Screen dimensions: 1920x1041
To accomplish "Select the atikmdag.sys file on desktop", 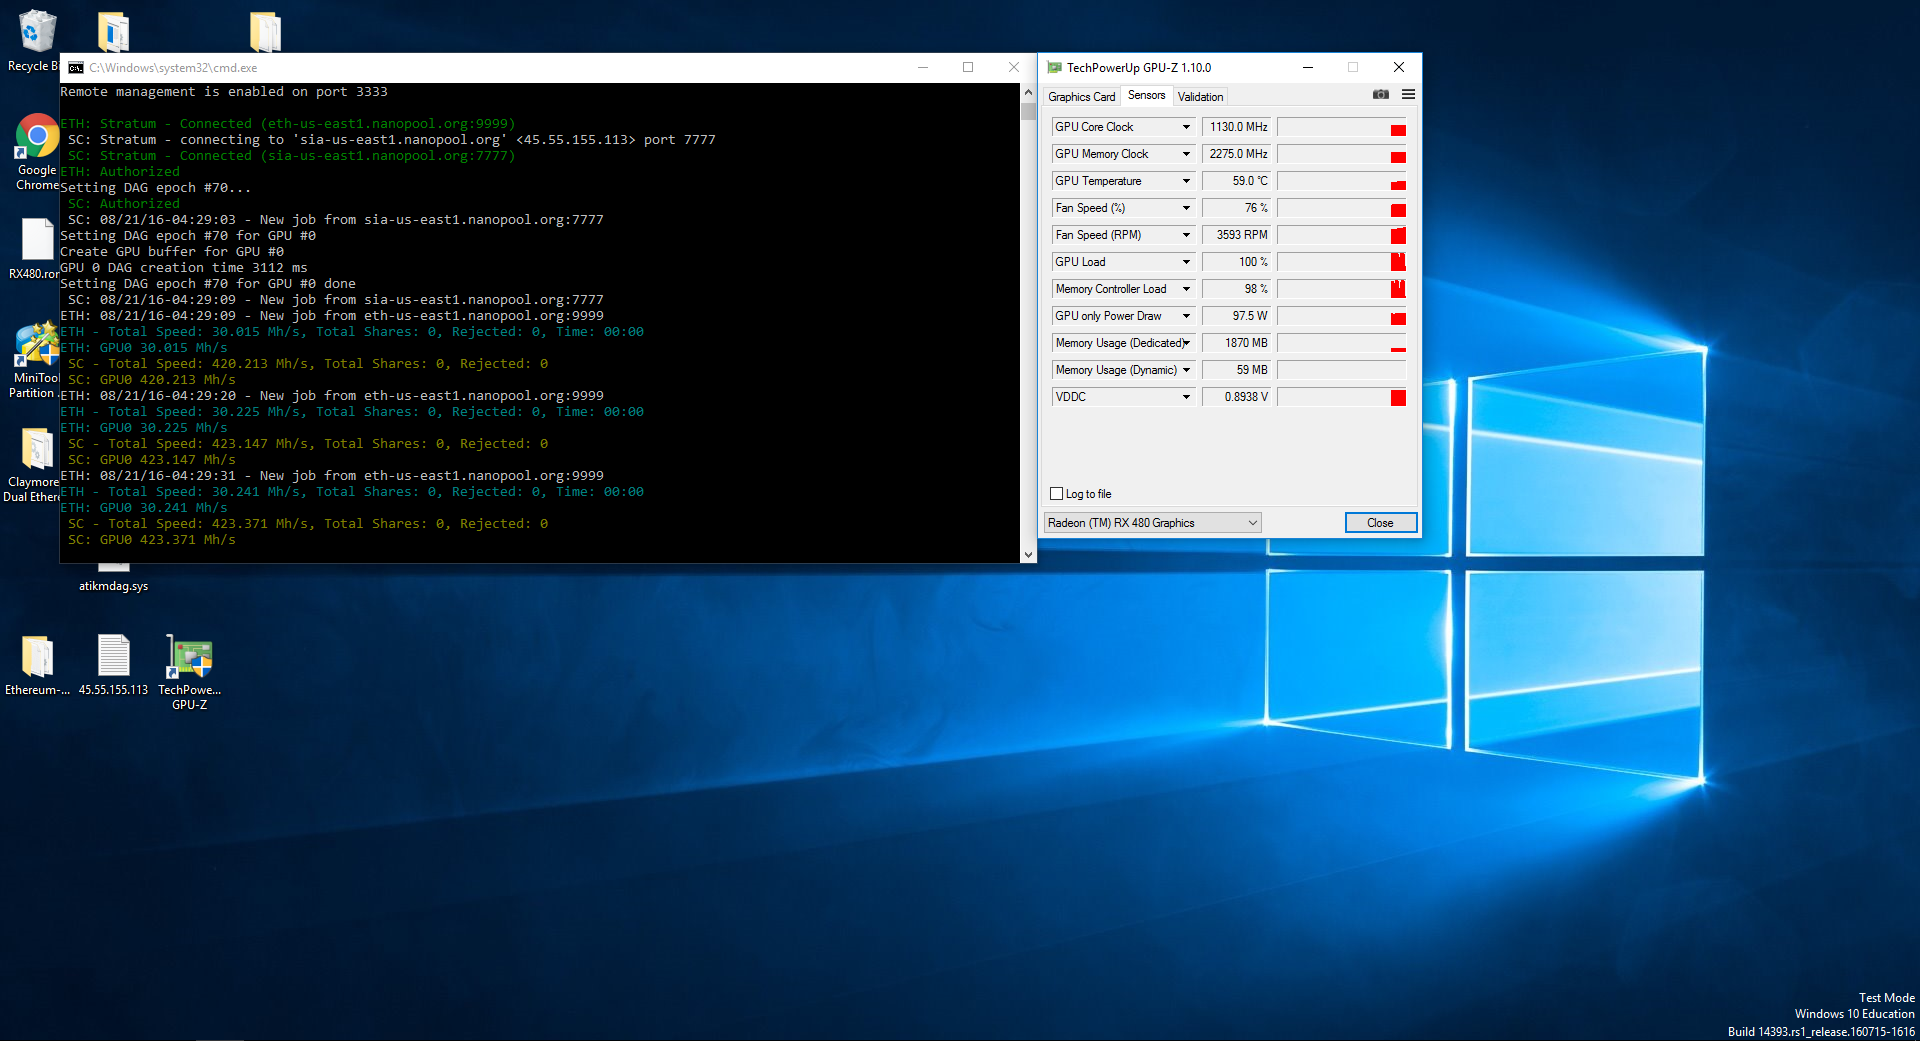I will pos(113,586).
